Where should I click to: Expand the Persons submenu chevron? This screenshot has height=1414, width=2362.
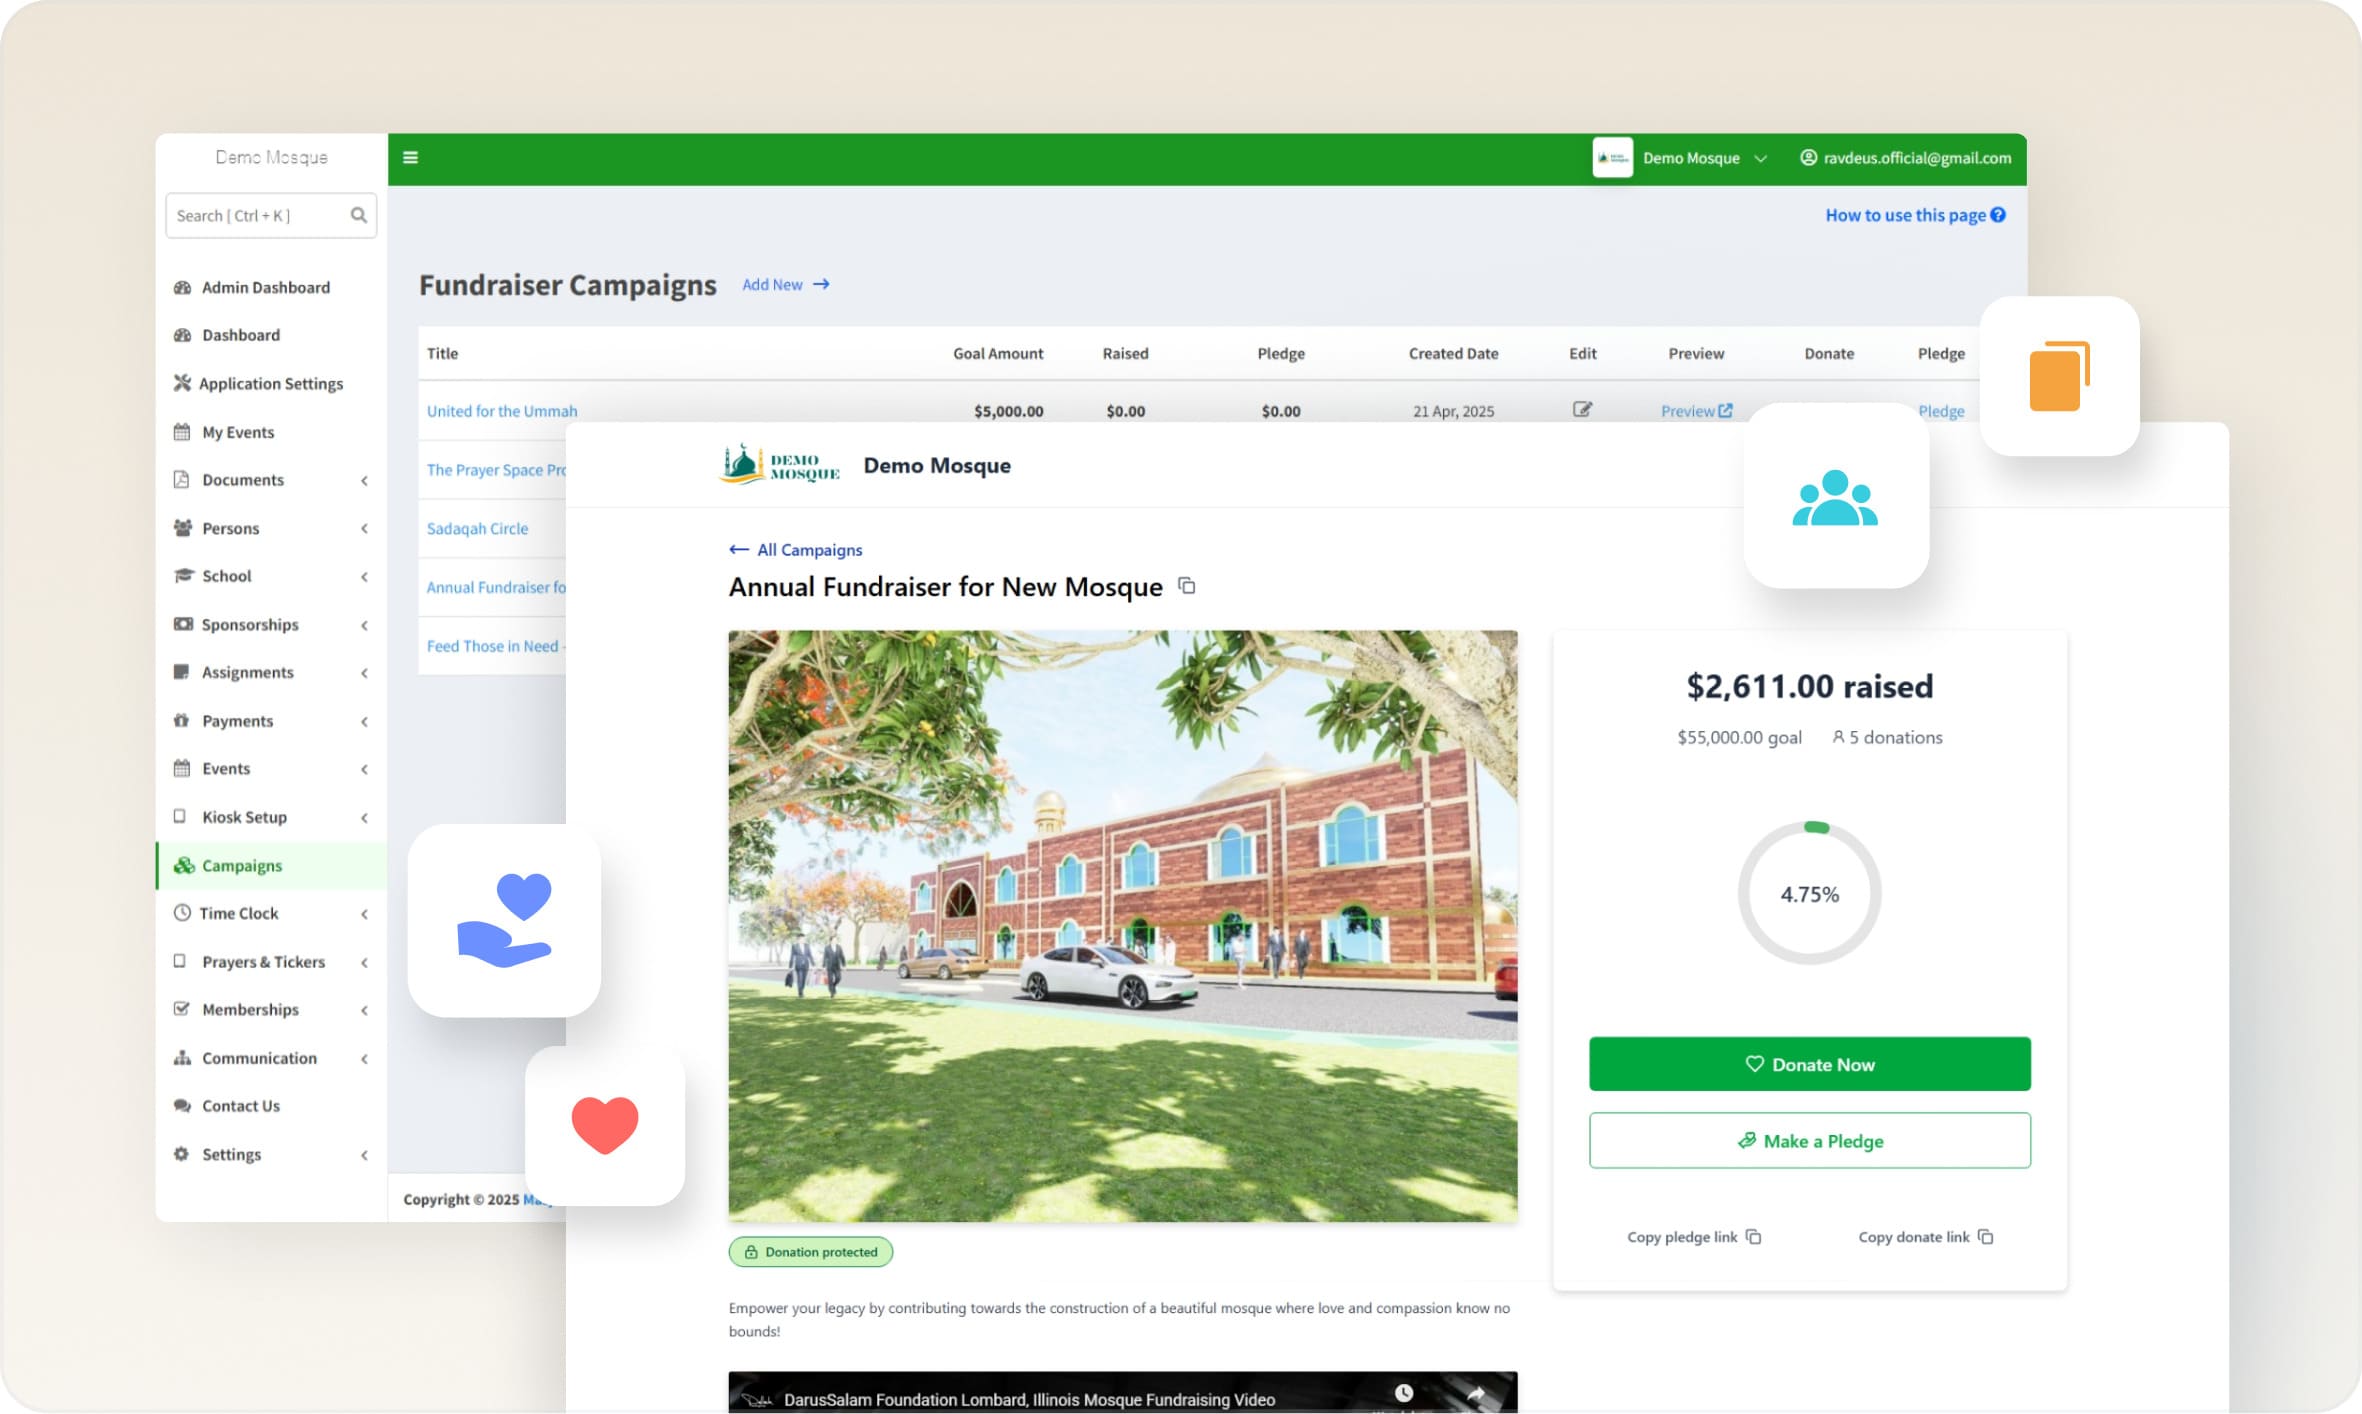pos(364,529)
